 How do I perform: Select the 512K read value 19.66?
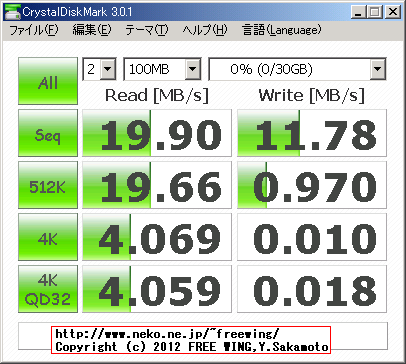(x=157, y=185)
